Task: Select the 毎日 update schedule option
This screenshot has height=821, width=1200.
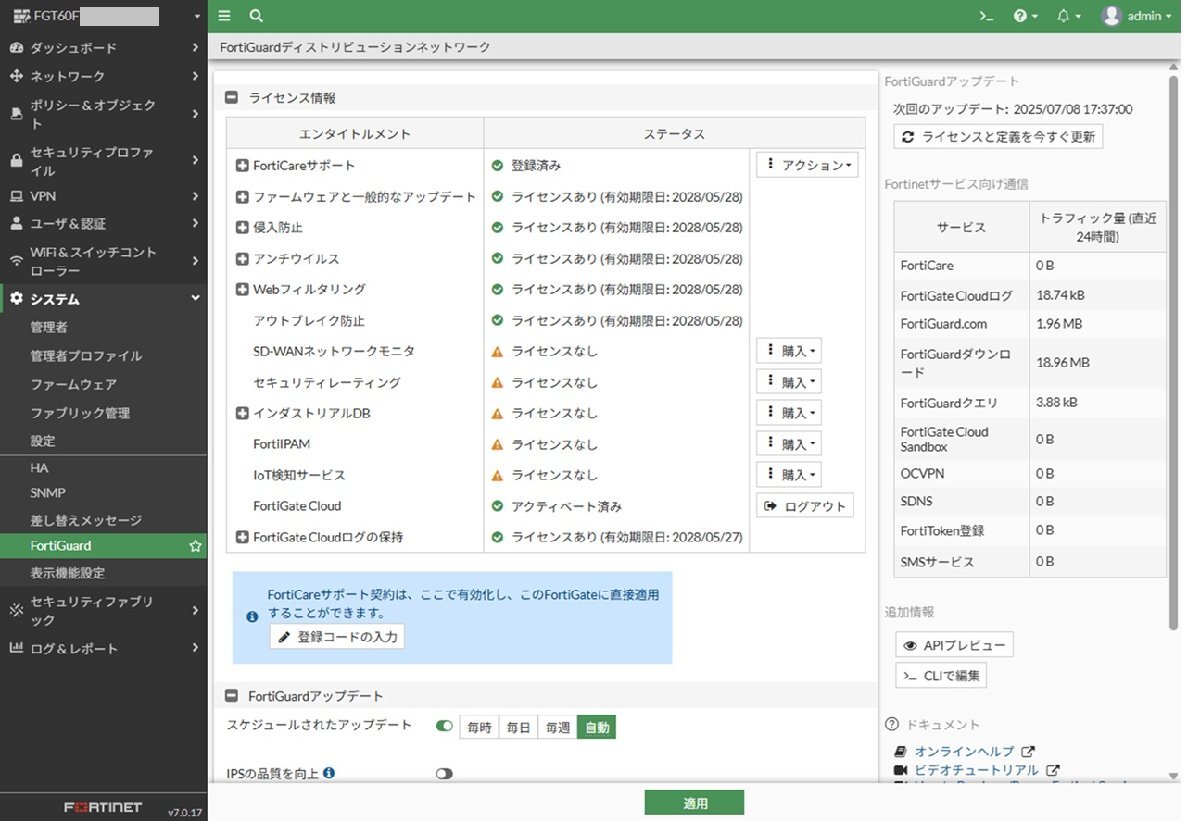Action: click(518, 728)
